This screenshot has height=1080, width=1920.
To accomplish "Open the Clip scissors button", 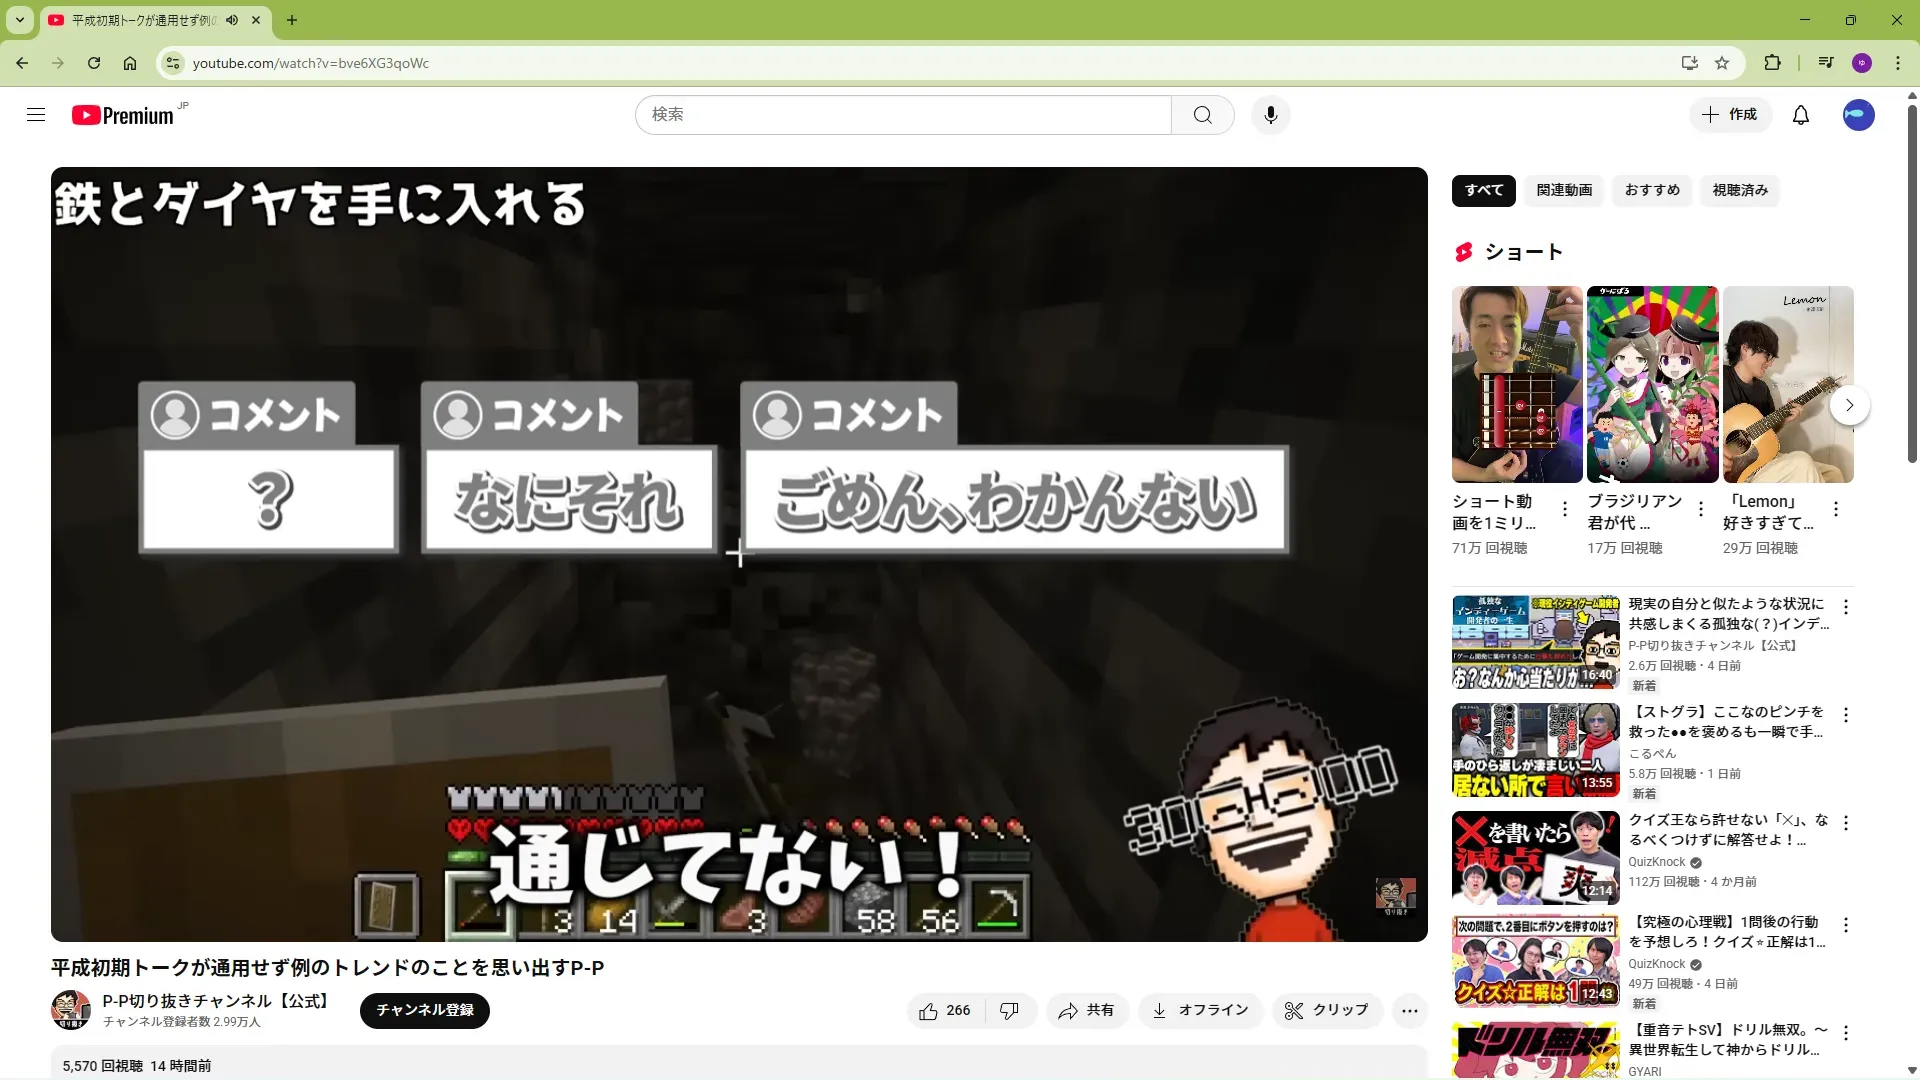I will tap(1326, 1011).
